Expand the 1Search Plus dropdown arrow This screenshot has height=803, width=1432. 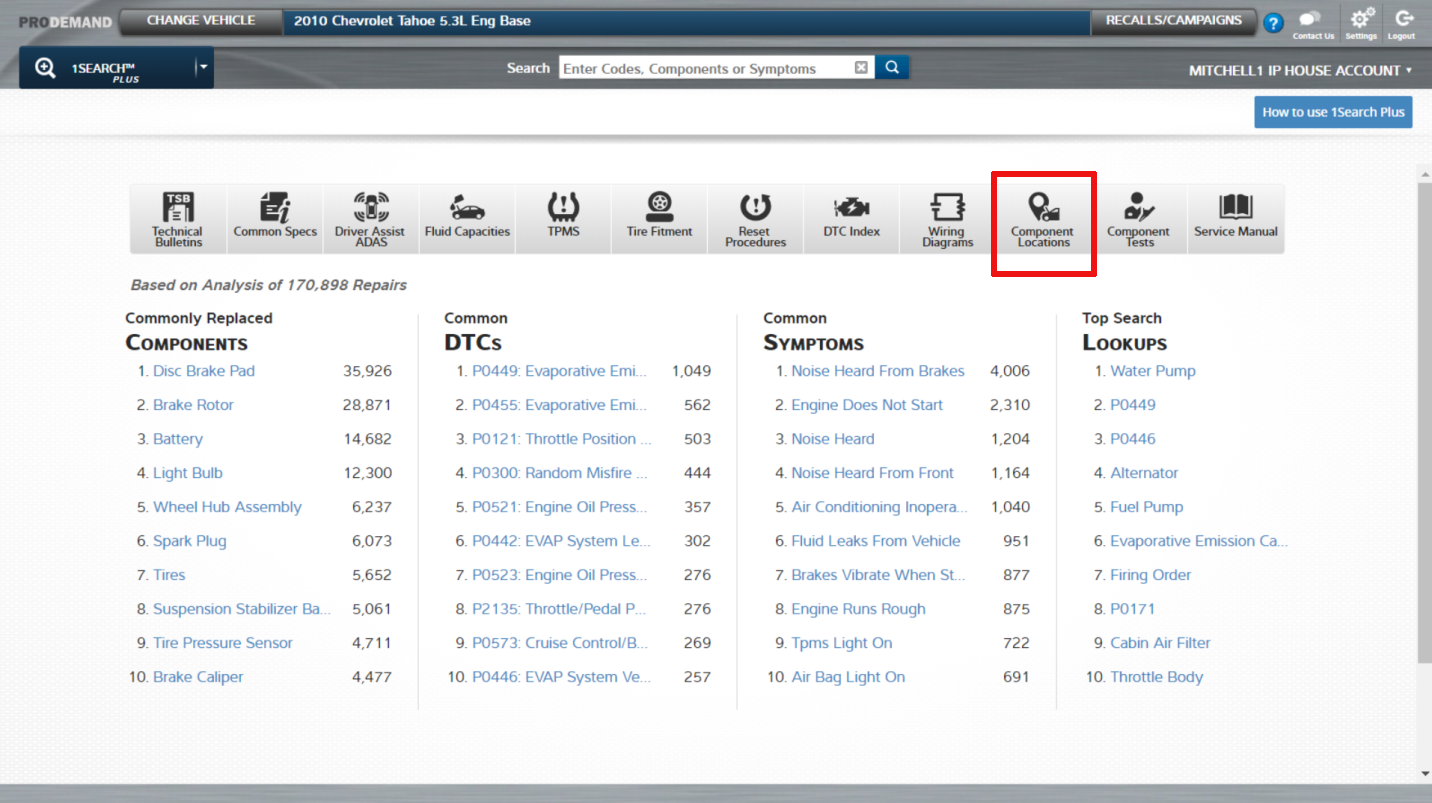(x=203, y=68)
